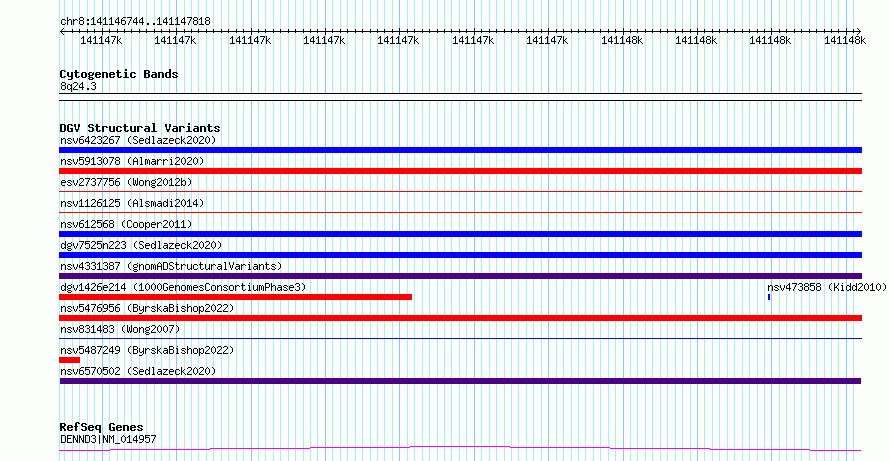The width and height of the screenshot is (890, 461).
Task: Open dgv7525n223 (Sedlazeck2020) variant
Action: [141, 245]
